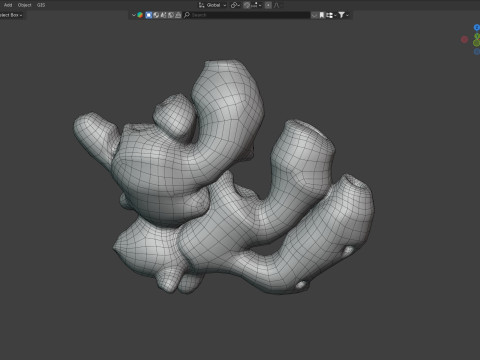Open the Add menu
The width and height of the screenshot is (480, 360).
pos(8,5)
